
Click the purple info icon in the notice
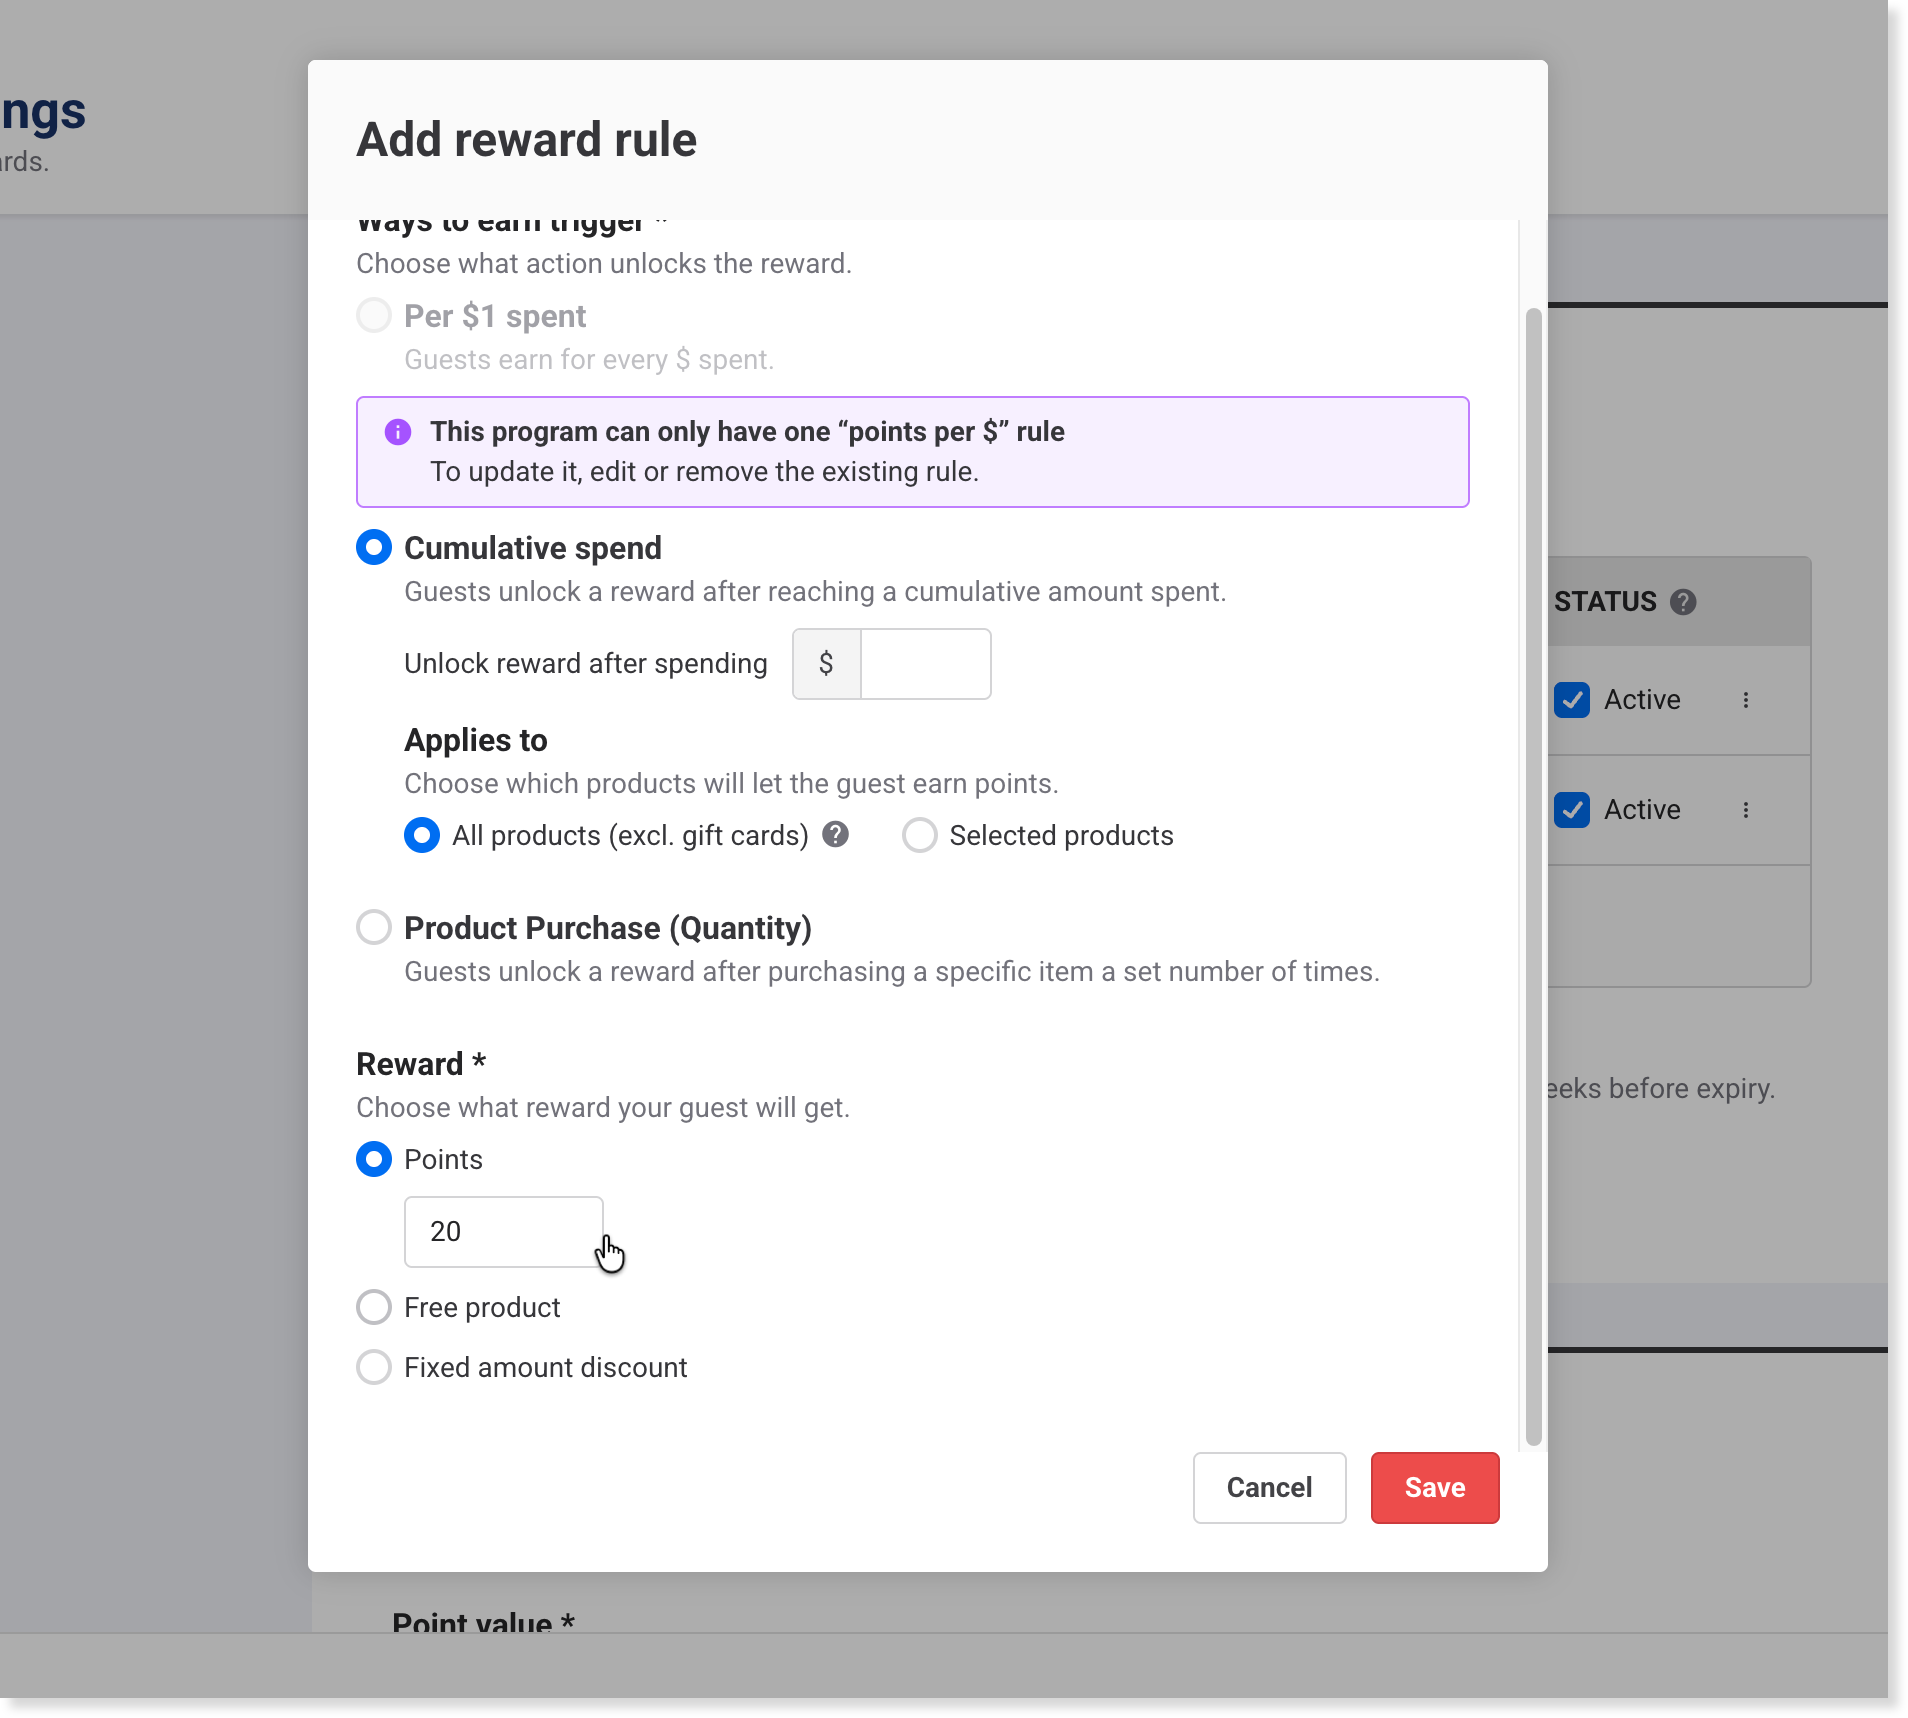(x=398, y=432)
